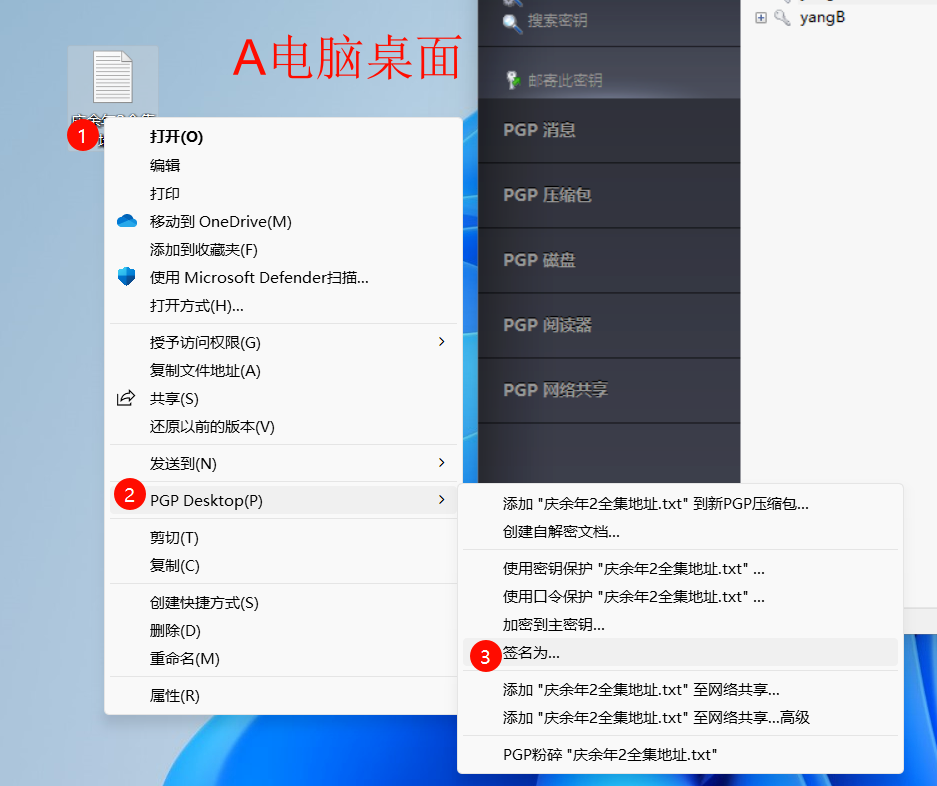Viewport: 937px width, 786px height.
Task: Select 创建自解密文档... submenu entry
Action: pyautogui.click(x=680, y=532)
